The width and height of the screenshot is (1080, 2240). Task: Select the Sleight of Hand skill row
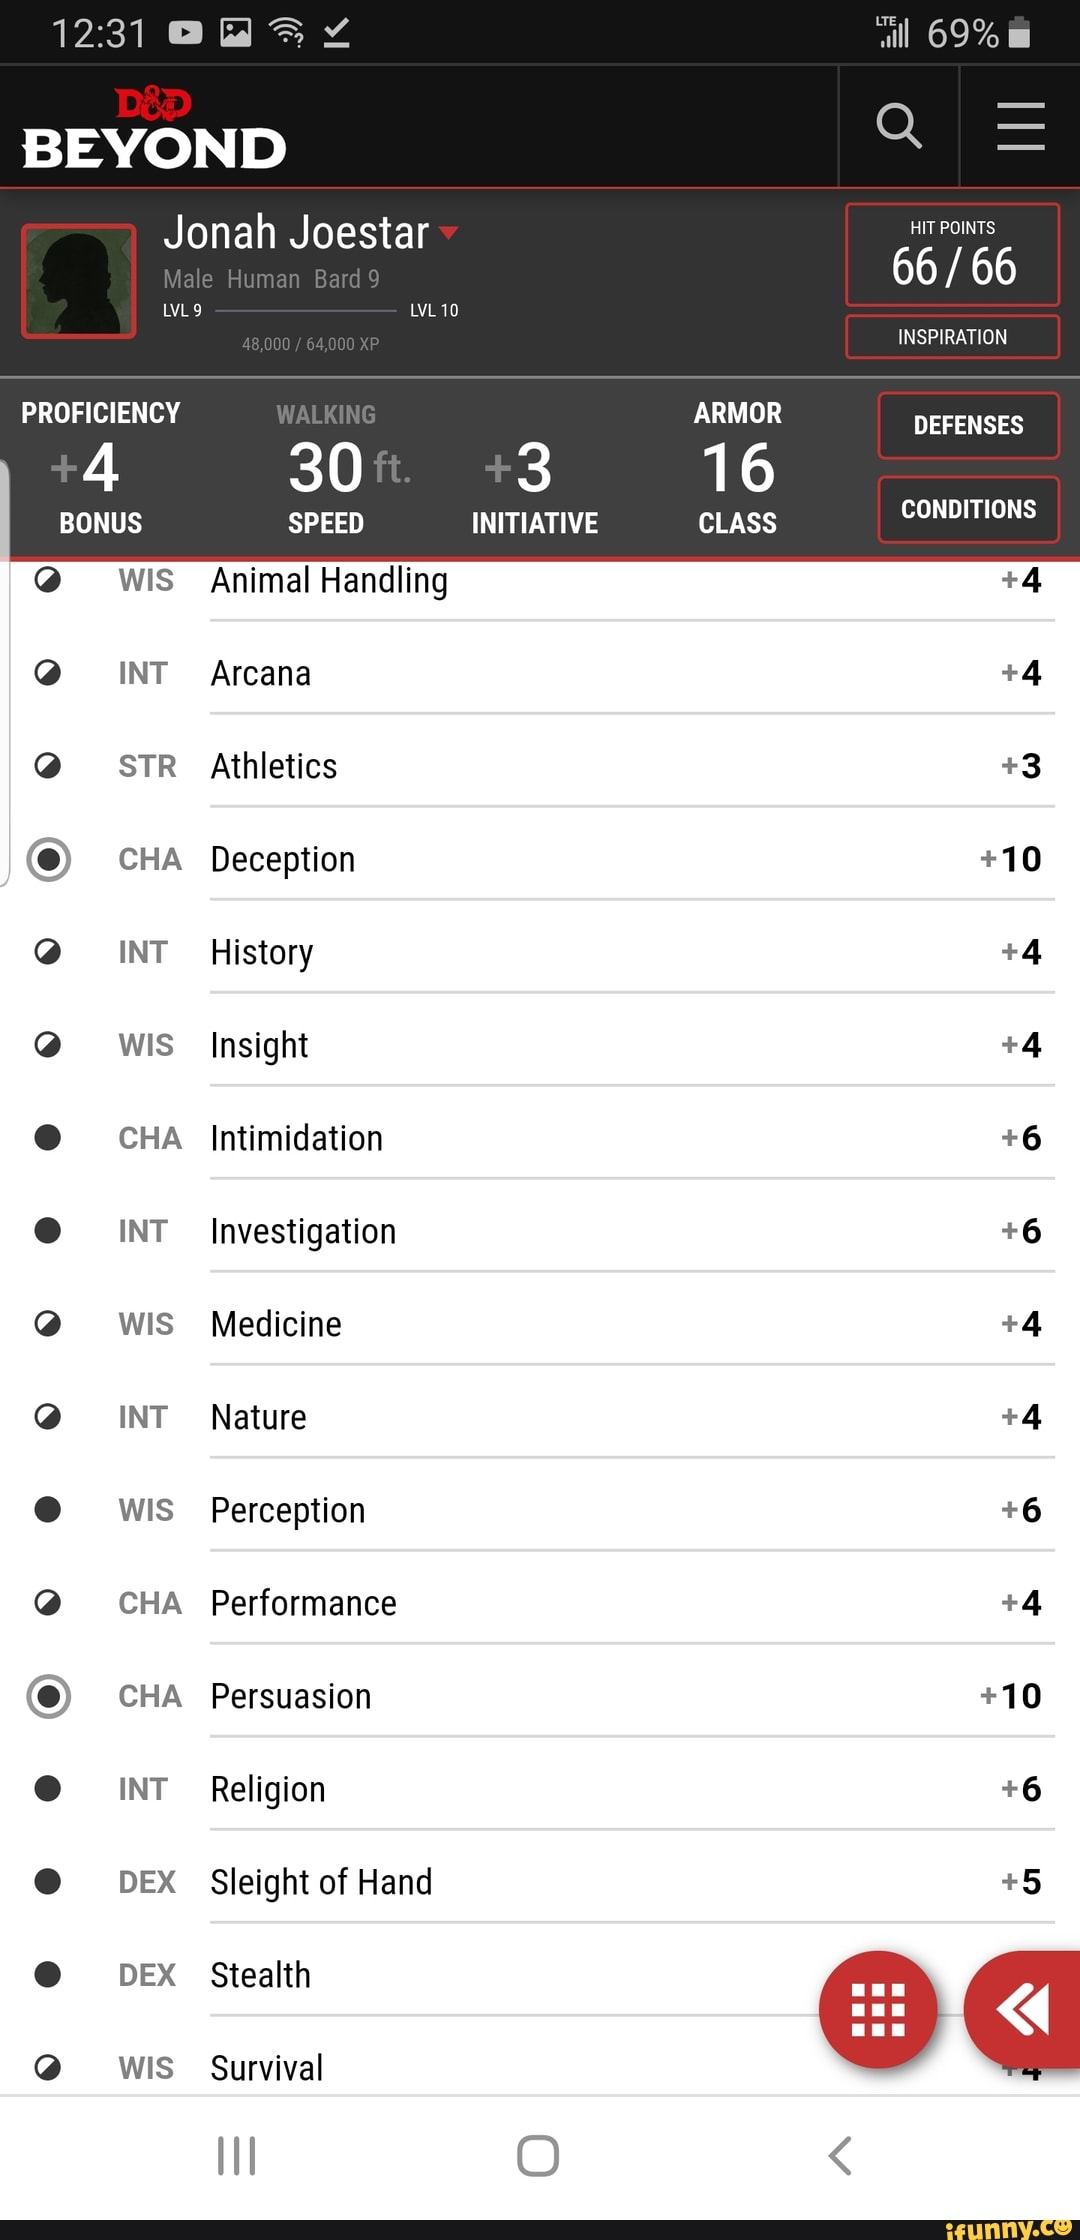(x=538, y=1882)
